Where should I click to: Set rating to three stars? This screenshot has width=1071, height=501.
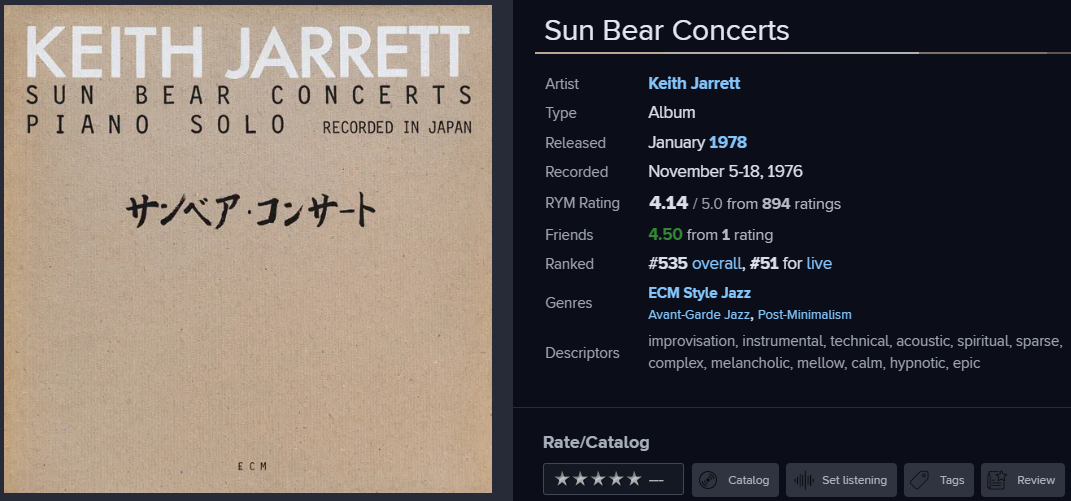click(x=598, y=479)
